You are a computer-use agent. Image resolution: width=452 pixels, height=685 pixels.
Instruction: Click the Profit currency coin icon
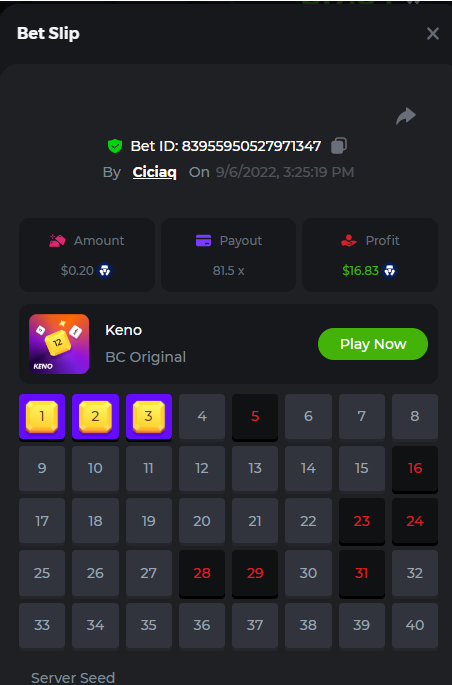point(390,270)
